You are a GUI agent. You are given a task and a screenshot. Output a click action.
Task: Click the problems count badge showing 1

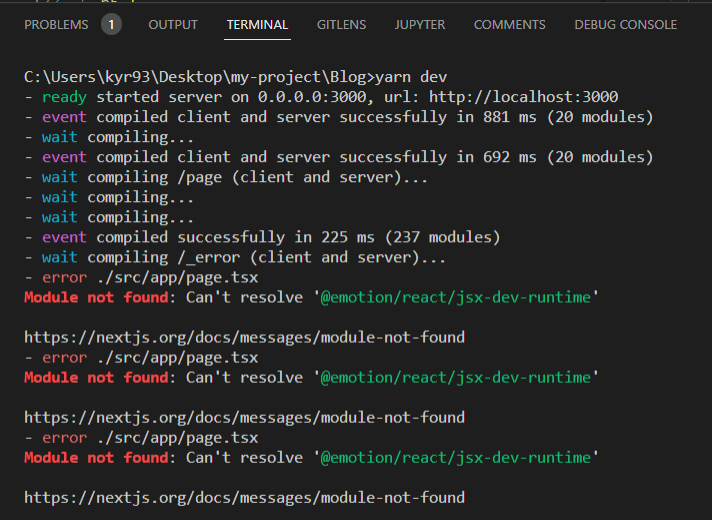pyautogui.click(x=111, y=25)
